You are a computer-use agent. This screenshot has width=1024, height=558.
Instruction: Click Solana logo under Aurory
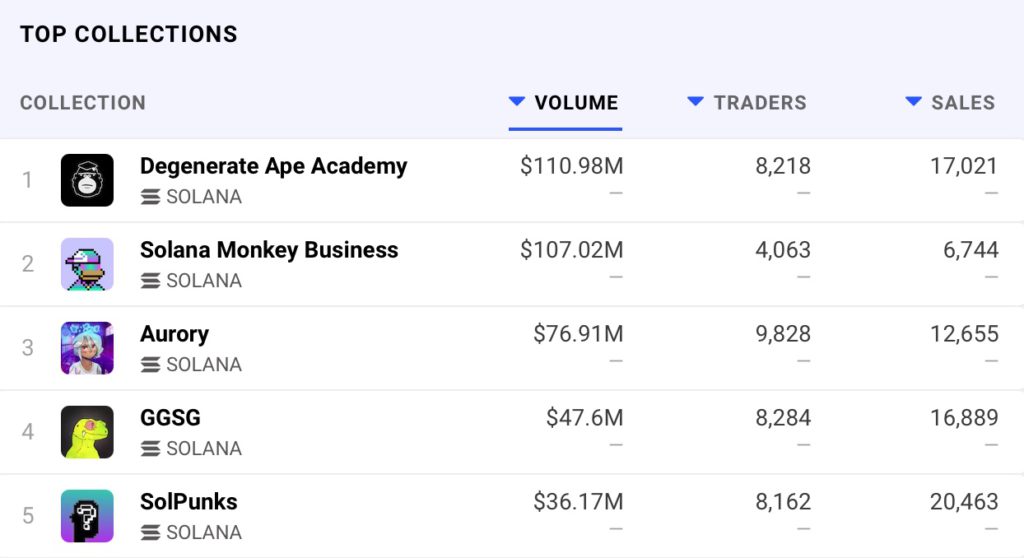[x=151, y=365]
